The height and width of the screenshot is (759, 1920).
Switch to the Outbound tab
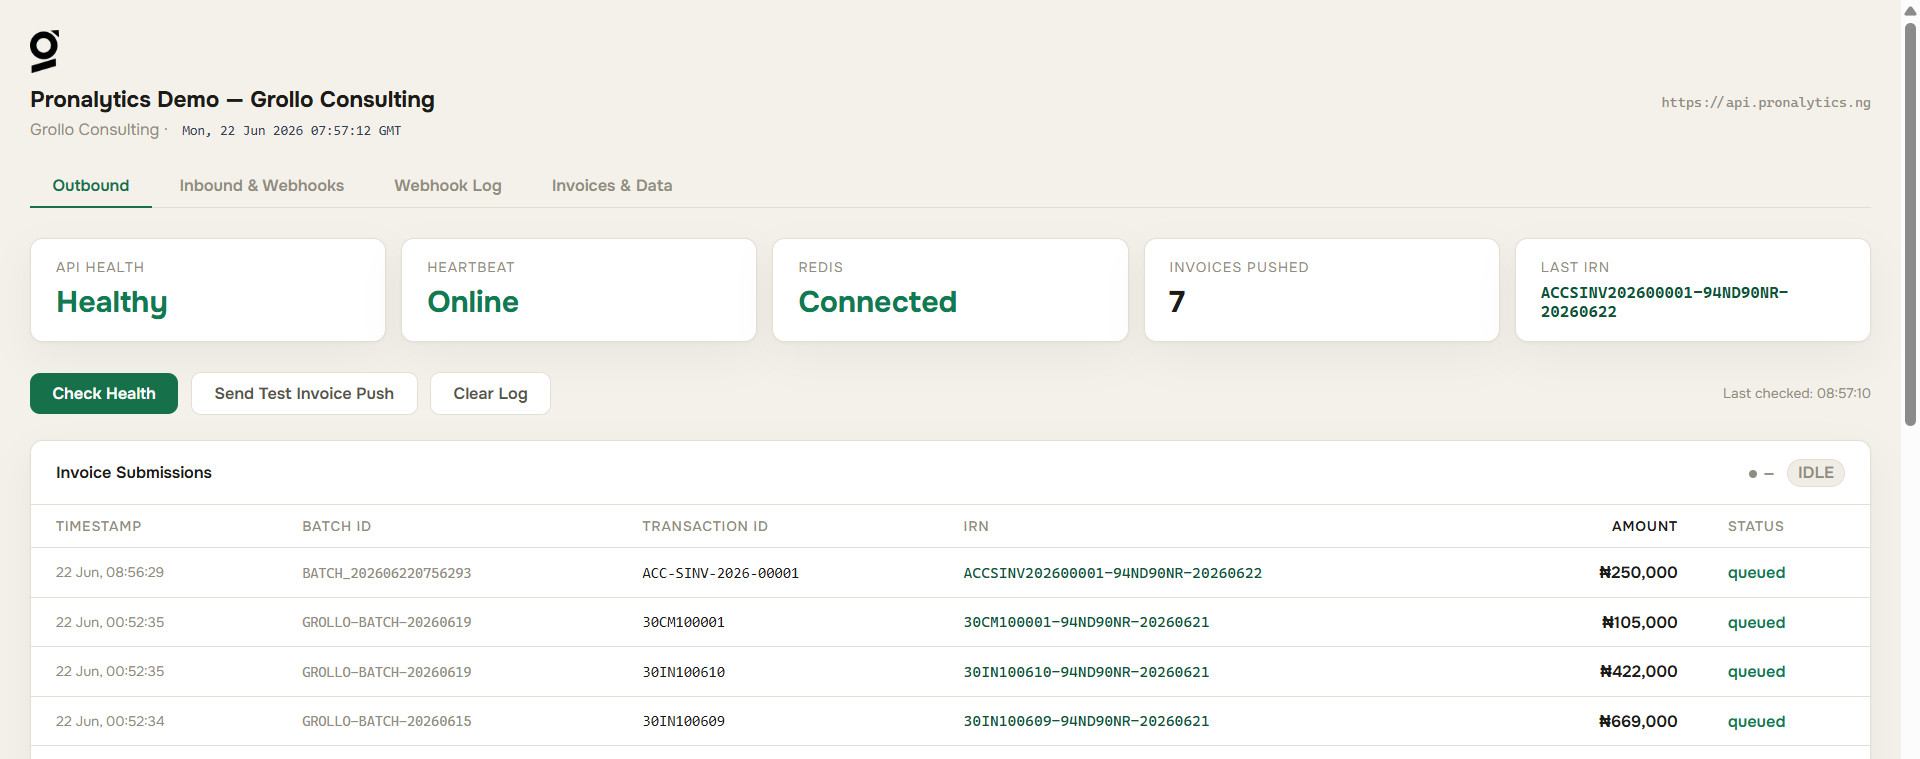(91, 186)
